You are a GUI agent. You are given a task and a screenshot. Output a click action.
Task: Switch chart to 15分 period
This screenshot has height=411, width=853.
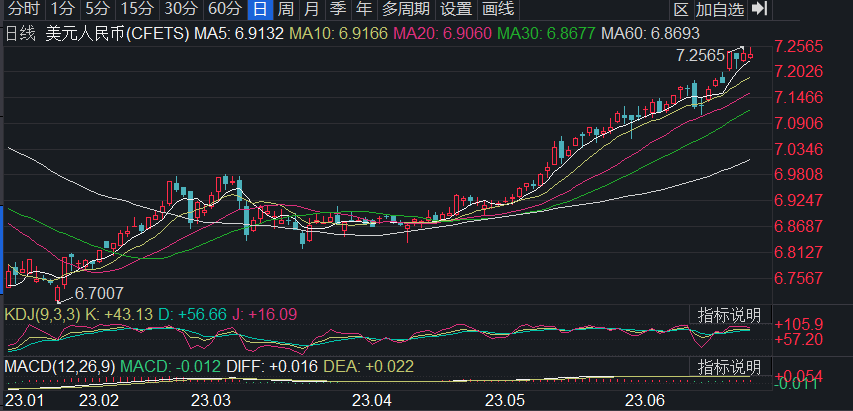(x=137, y=11)
